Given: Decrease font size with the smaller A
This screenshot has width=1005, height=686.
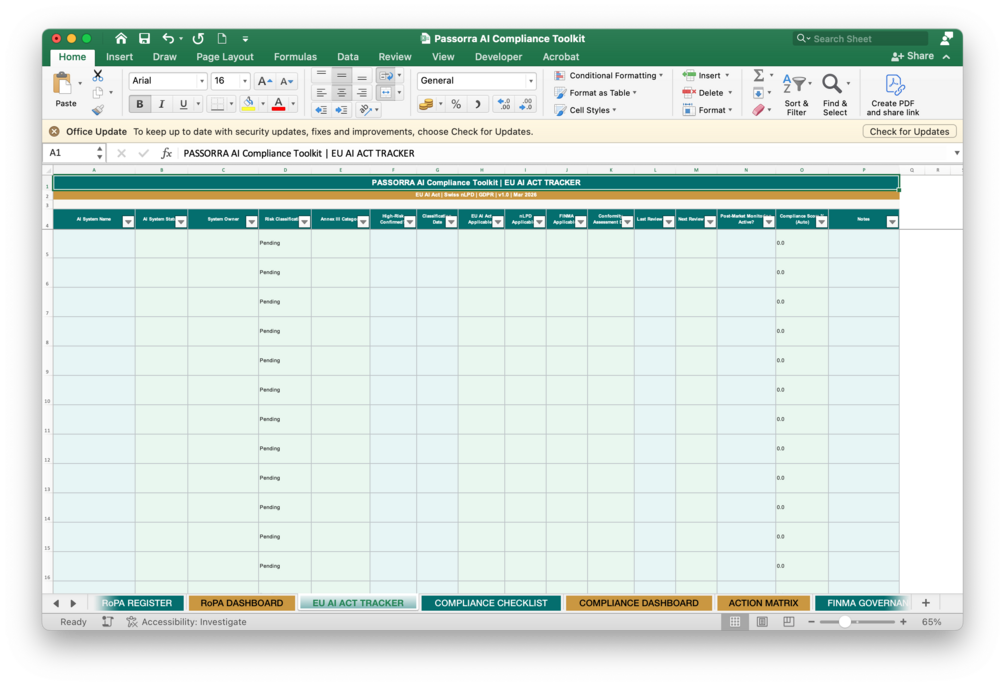Looking at the screenshot, I should (286, 81).
